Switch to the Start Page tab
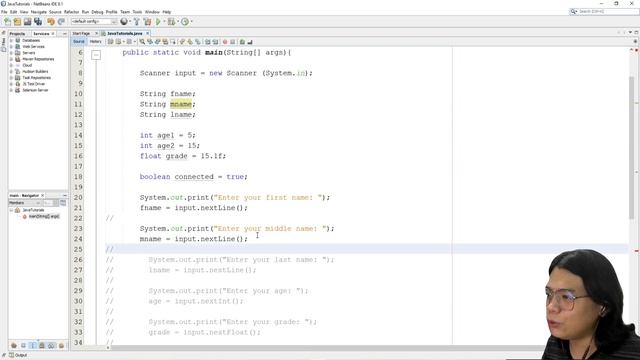 [x=81, y=33]
